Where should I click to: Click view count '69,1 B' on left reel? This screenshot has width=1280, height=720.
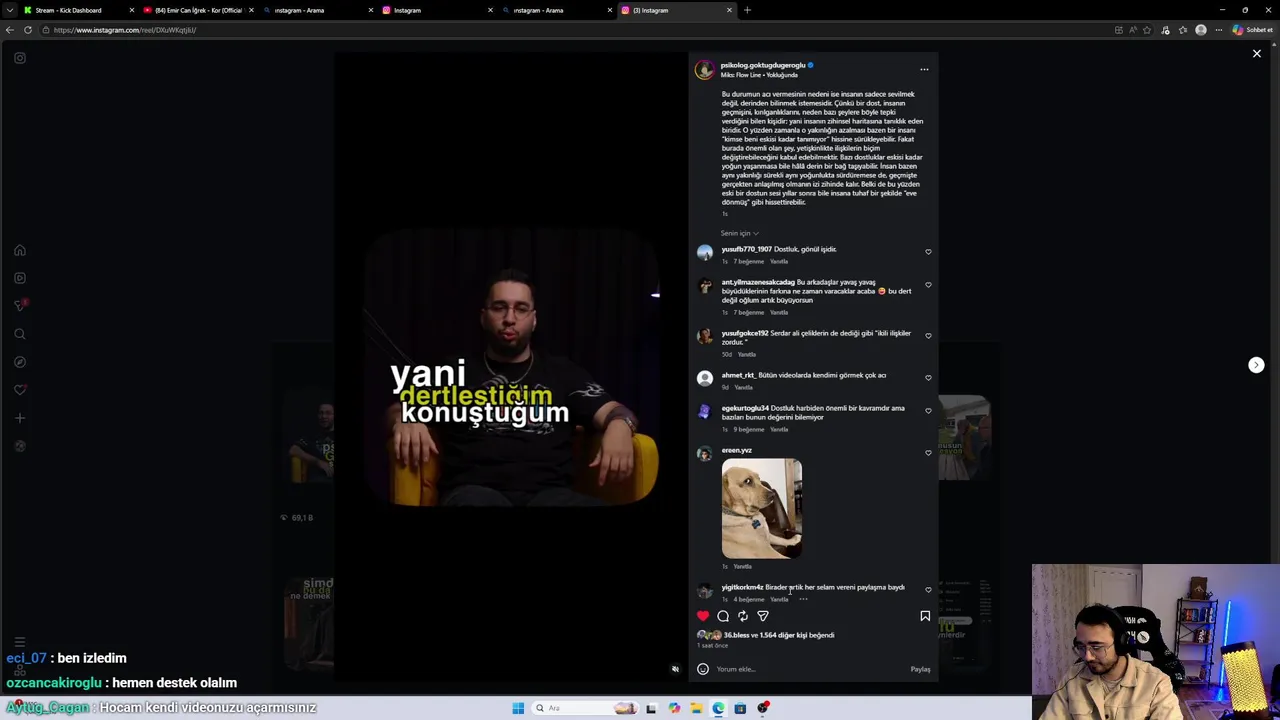pos(297,518)
